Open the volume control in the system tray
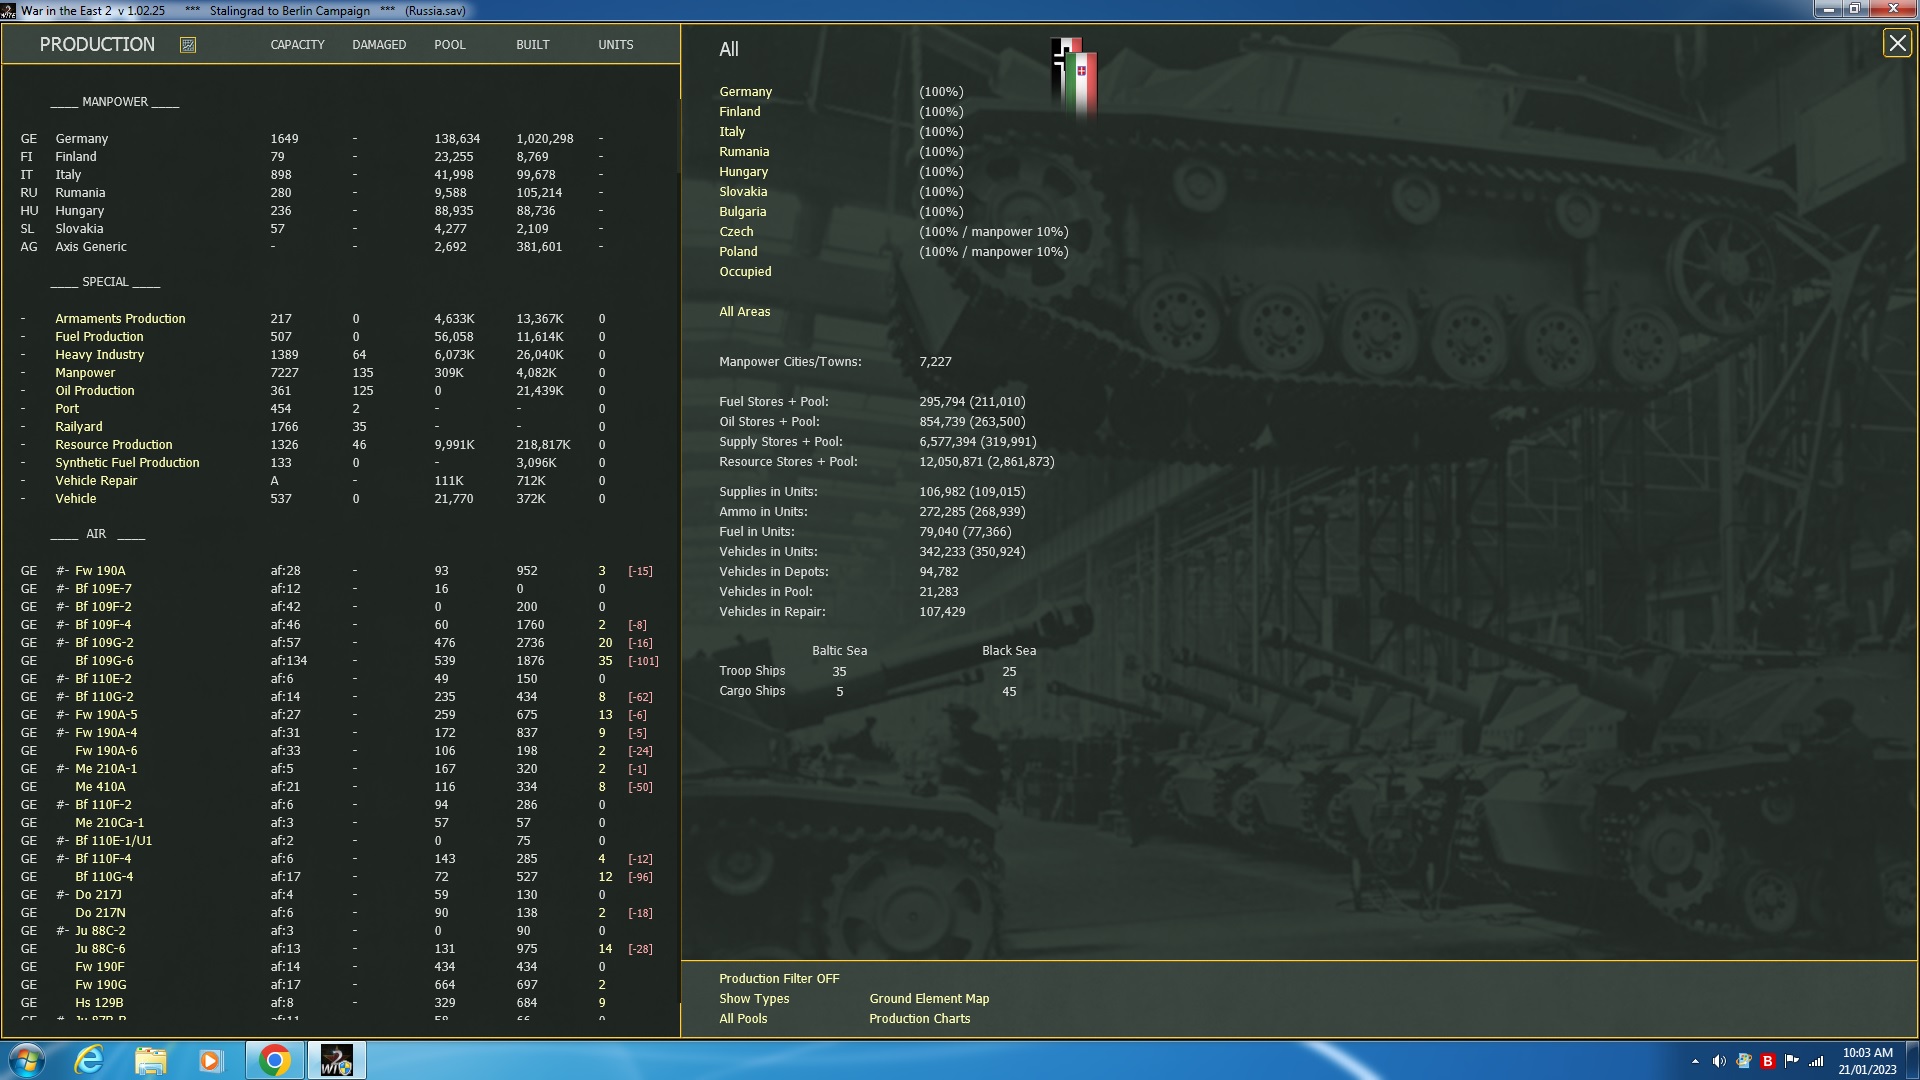The height and width of the screenshot is (1080, 1920). 1720,1059
